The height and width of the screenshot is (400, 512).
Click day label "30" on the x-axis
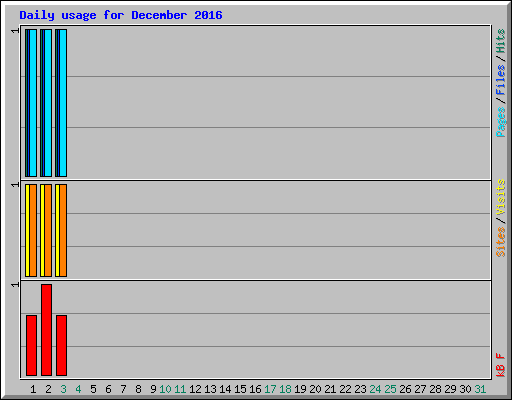tap(465, 389)
